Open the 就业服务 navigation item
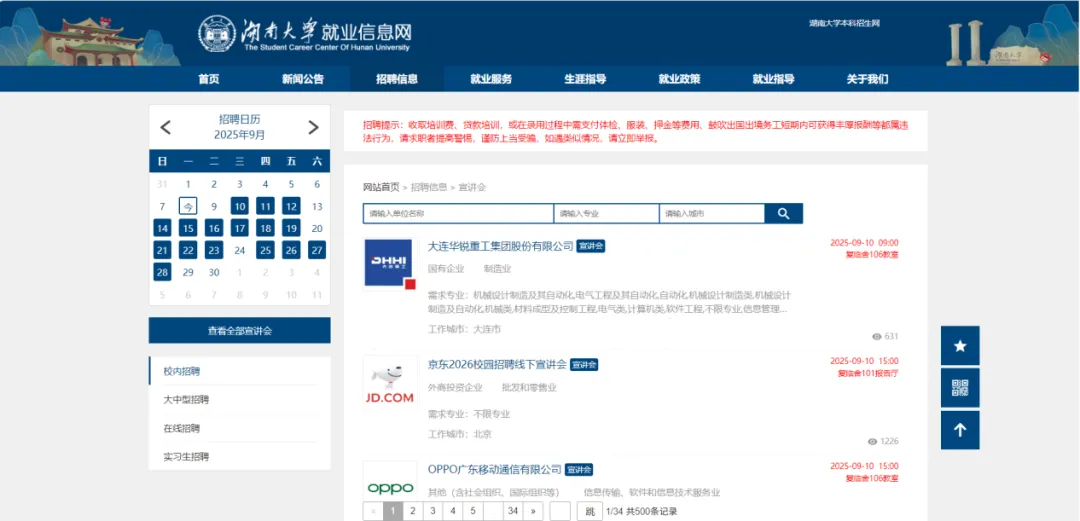The height and width of the screenshot is (521, 1080). pos(491,79)
